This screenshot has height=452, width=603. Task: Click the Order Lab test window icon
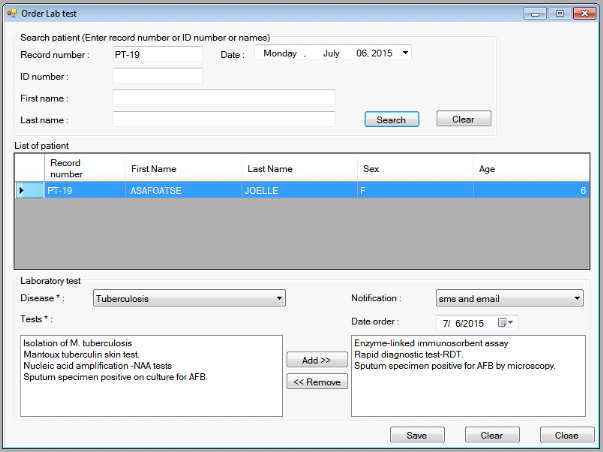tap(11, 12)
